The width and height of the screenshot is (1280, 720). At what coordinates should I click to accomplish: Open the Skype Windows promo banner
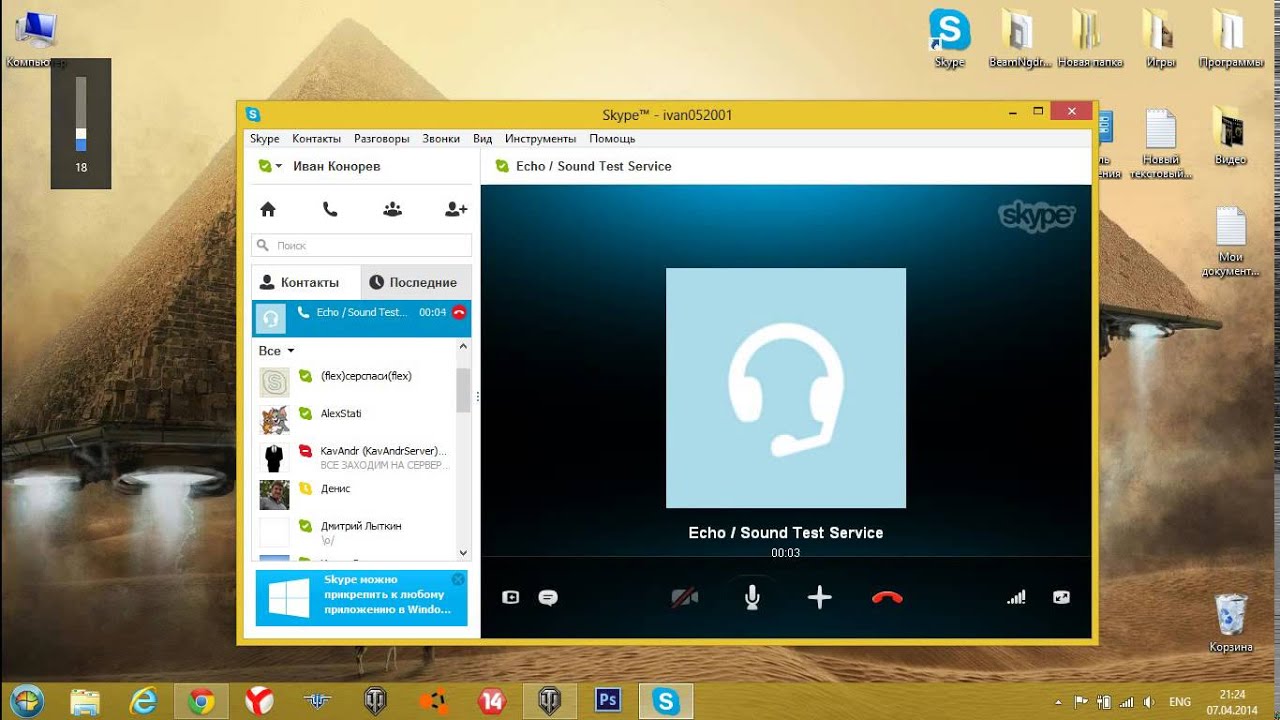coord(361,598)
